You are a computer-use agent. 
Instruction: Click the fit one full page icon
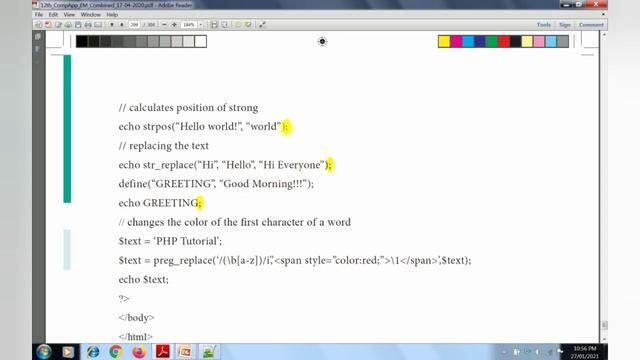224,25
